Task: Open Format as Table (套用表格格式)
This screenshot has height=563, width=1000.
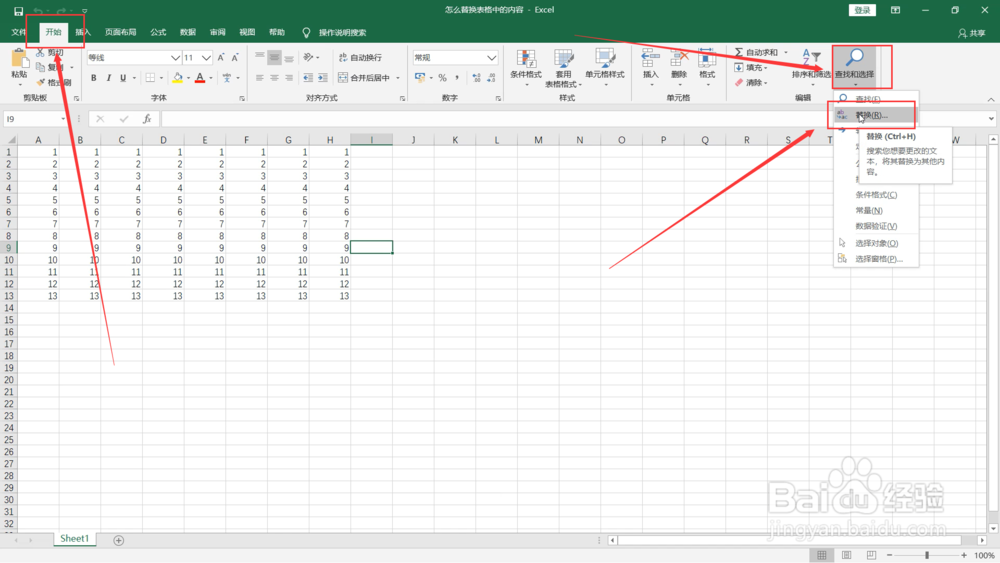Action: coord(563,67)
